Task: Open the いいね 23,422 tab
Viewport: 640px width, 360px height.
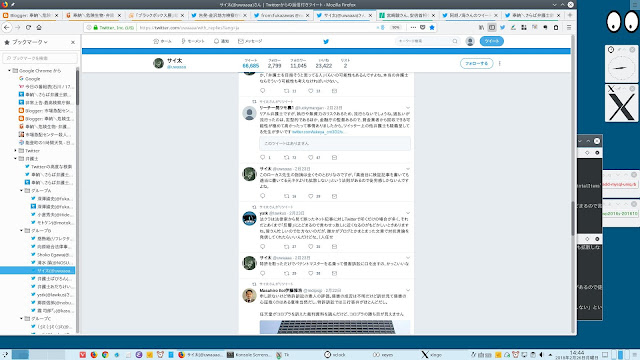Action: [323, 63]
